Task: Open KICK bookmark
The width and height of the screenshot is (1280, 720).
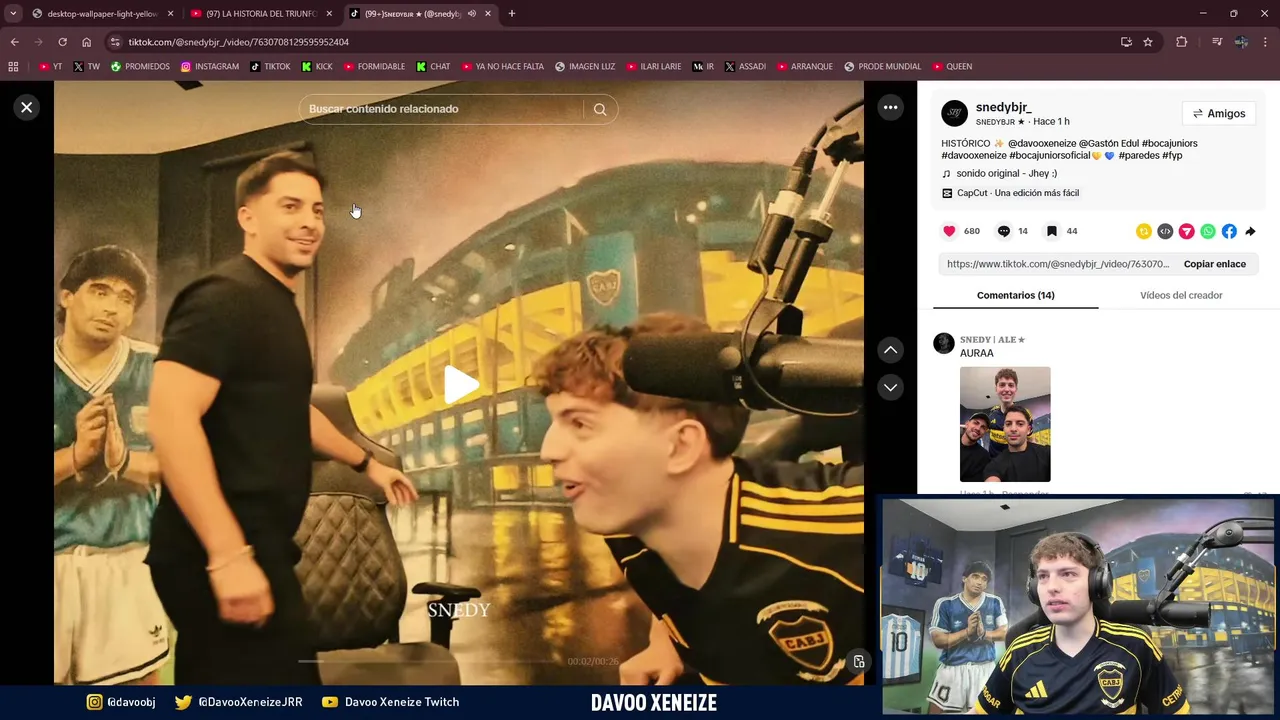Action: 317,67
